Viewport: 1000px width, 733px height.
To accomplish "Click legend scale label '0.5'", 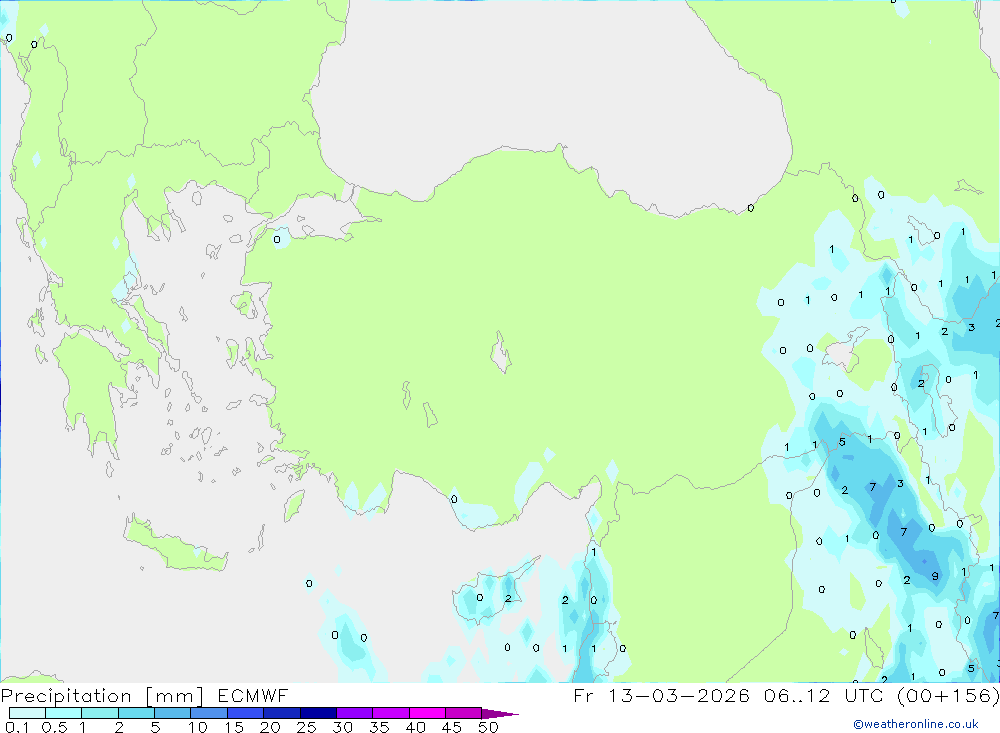I will click(54, 727).
